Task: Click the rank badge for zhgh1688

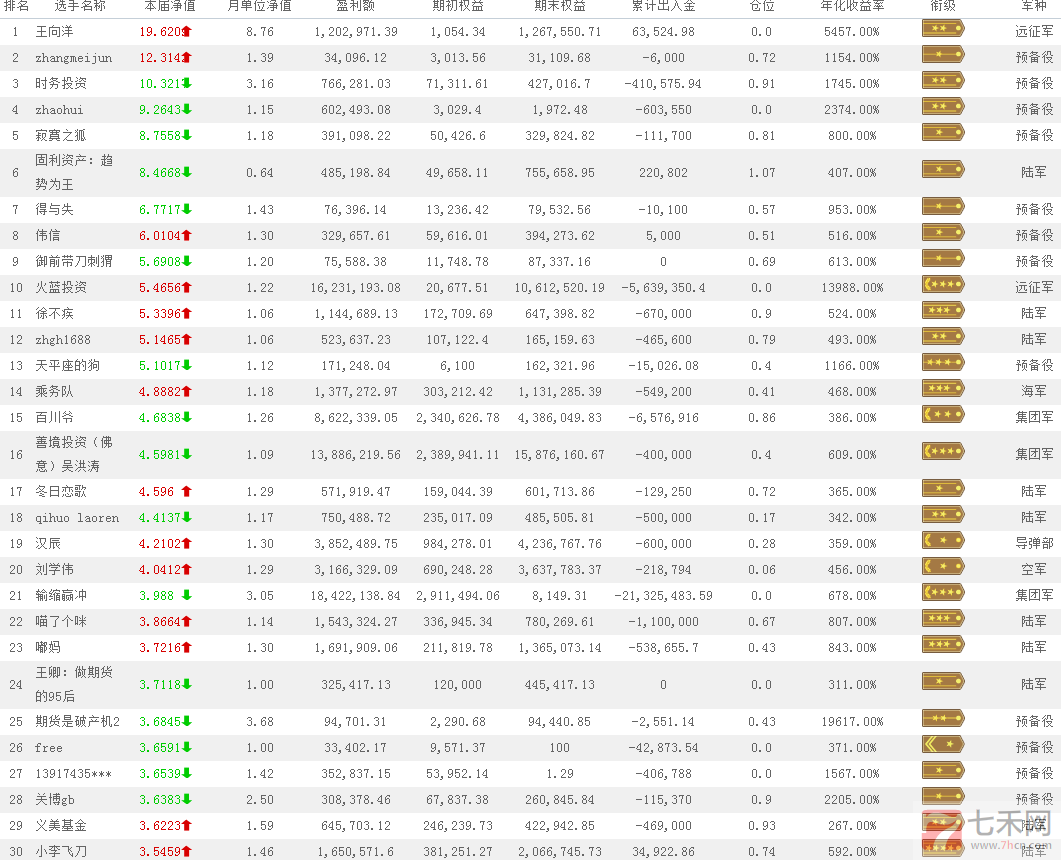Action: point(943,336)
